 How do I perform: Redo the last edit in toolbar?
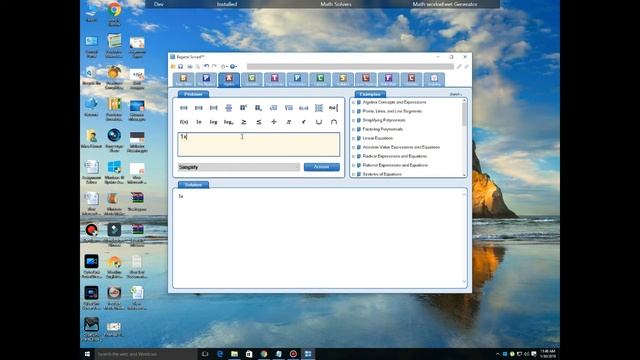[214, 67]
